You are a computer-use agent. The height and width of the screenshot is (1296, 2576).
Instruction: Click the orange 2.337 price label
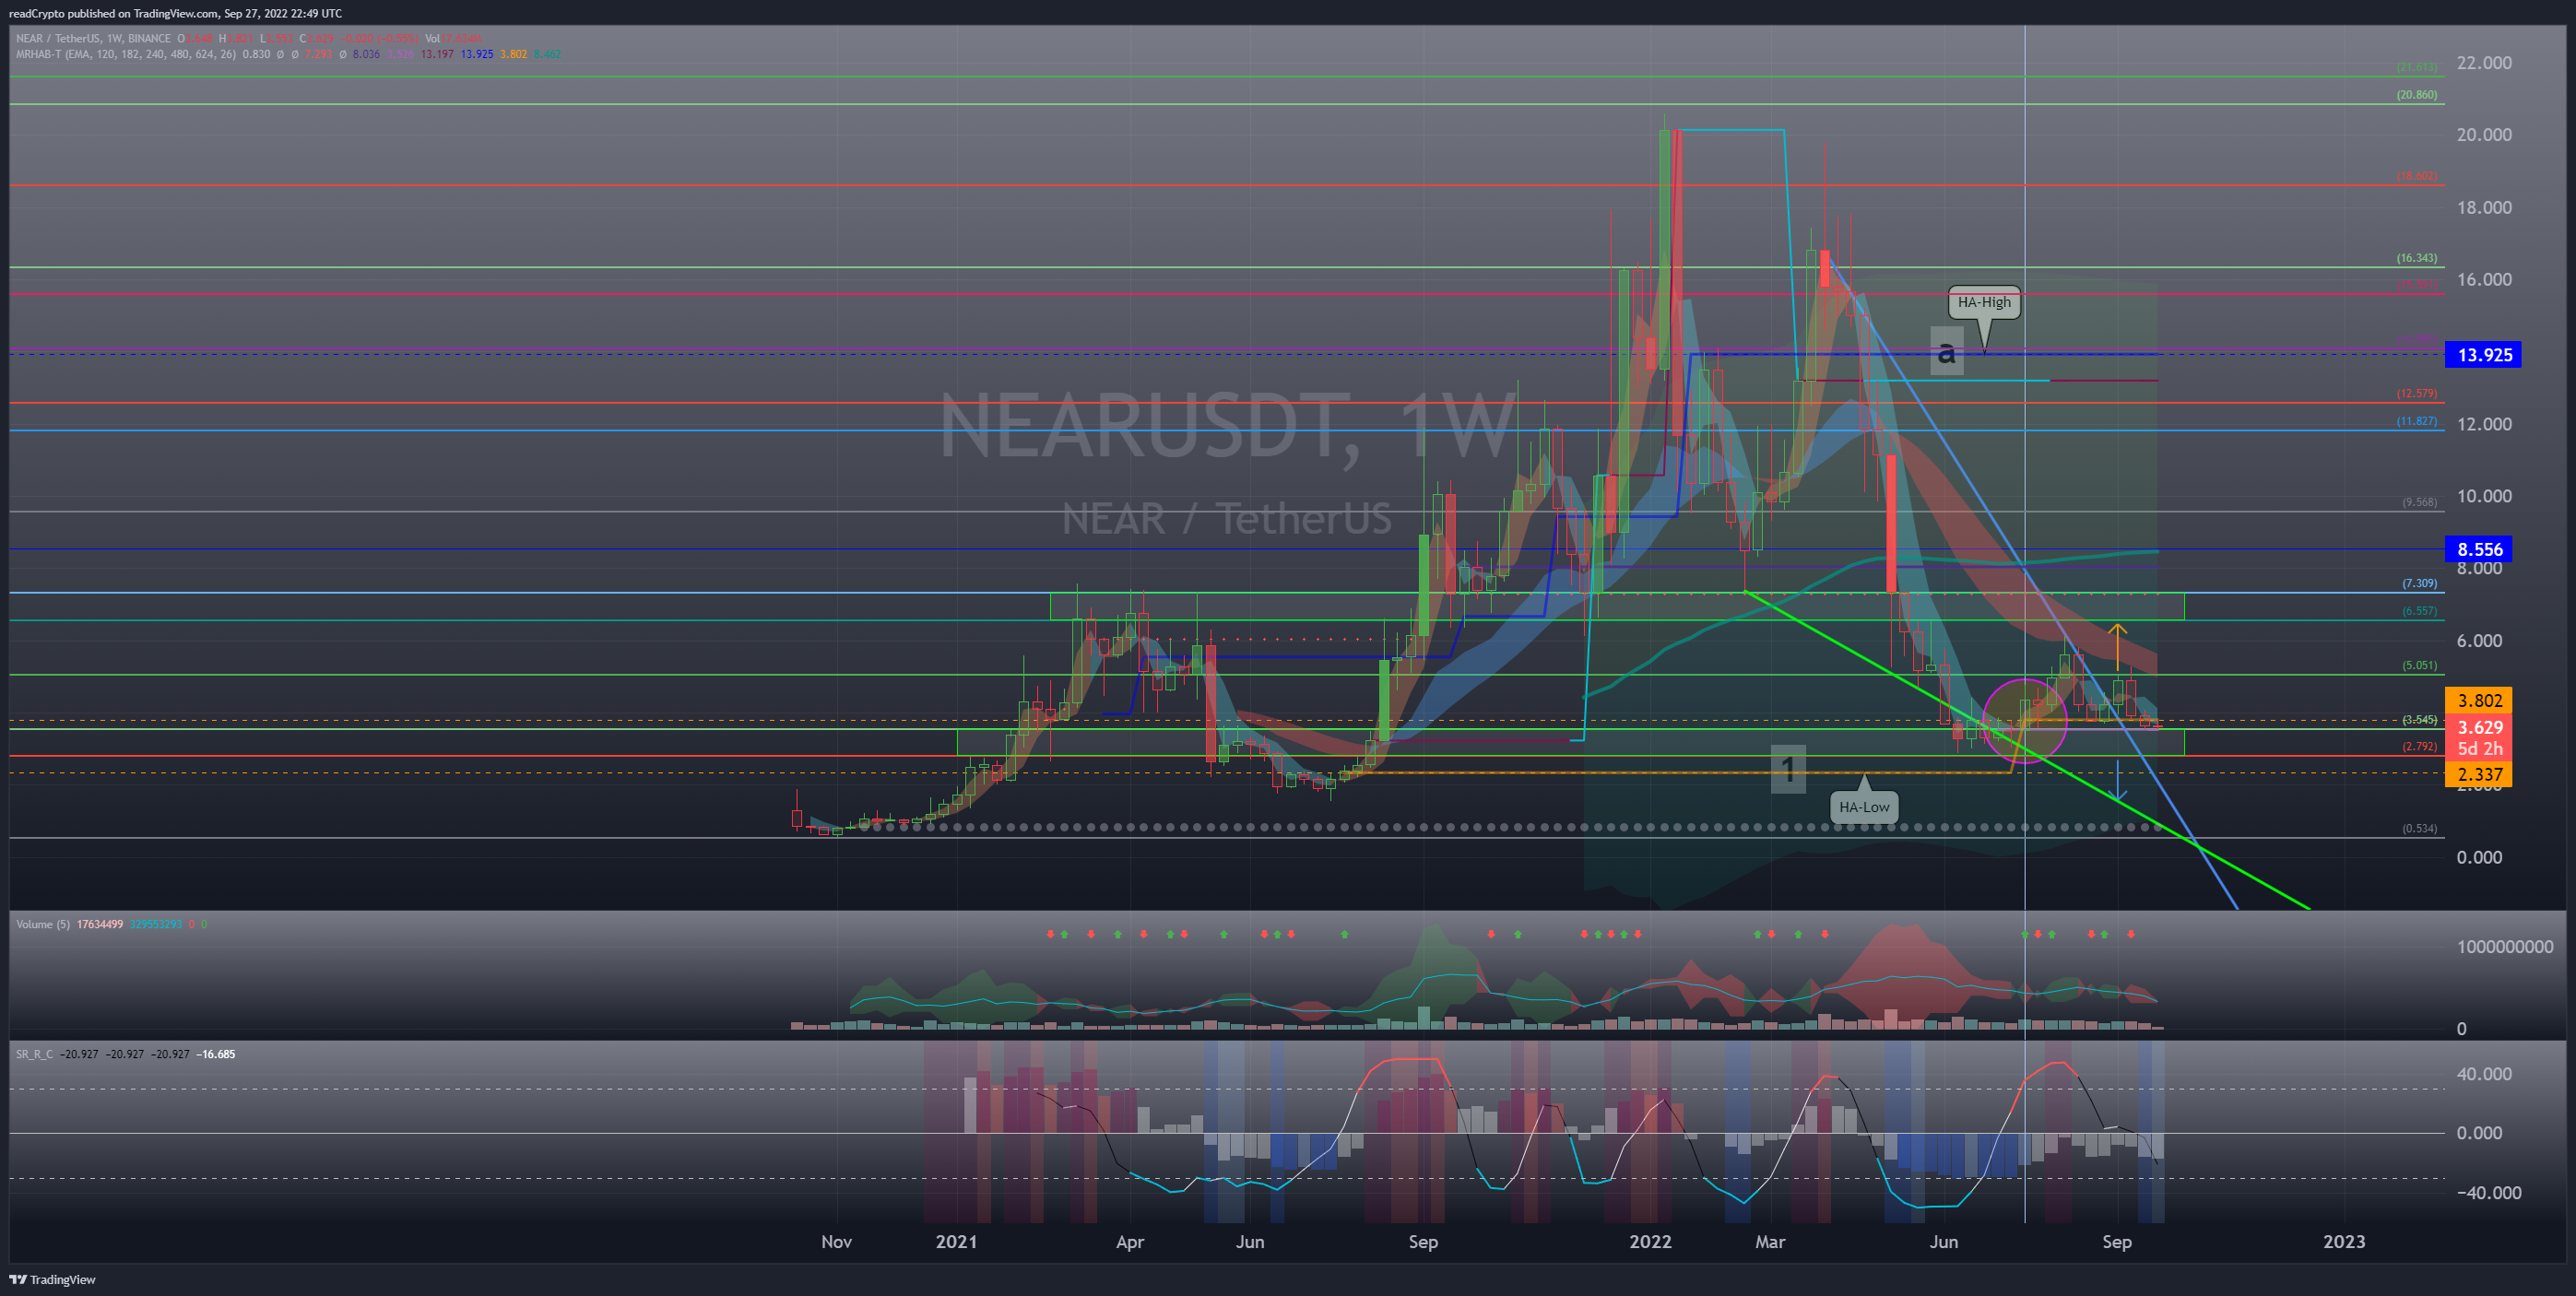coord(2479,774)
